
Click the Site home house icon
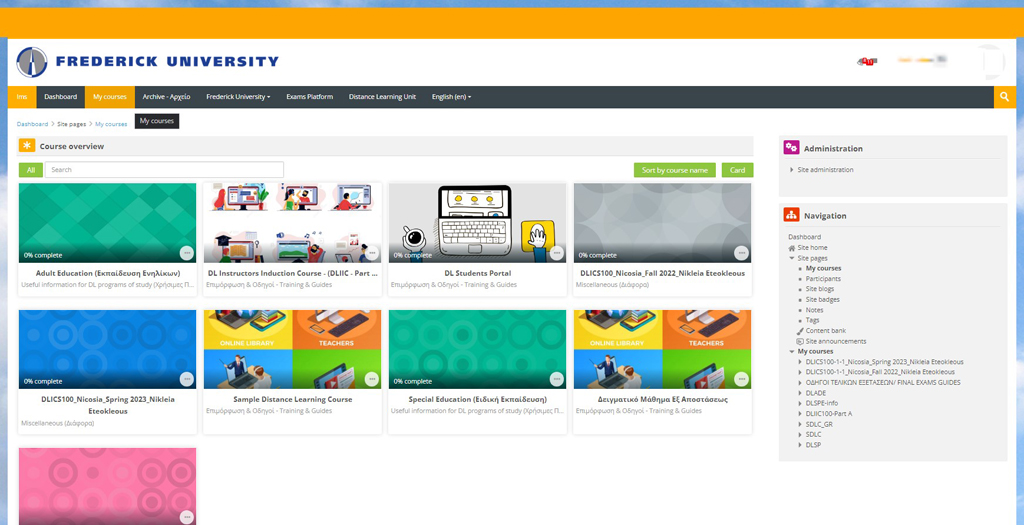792,247
